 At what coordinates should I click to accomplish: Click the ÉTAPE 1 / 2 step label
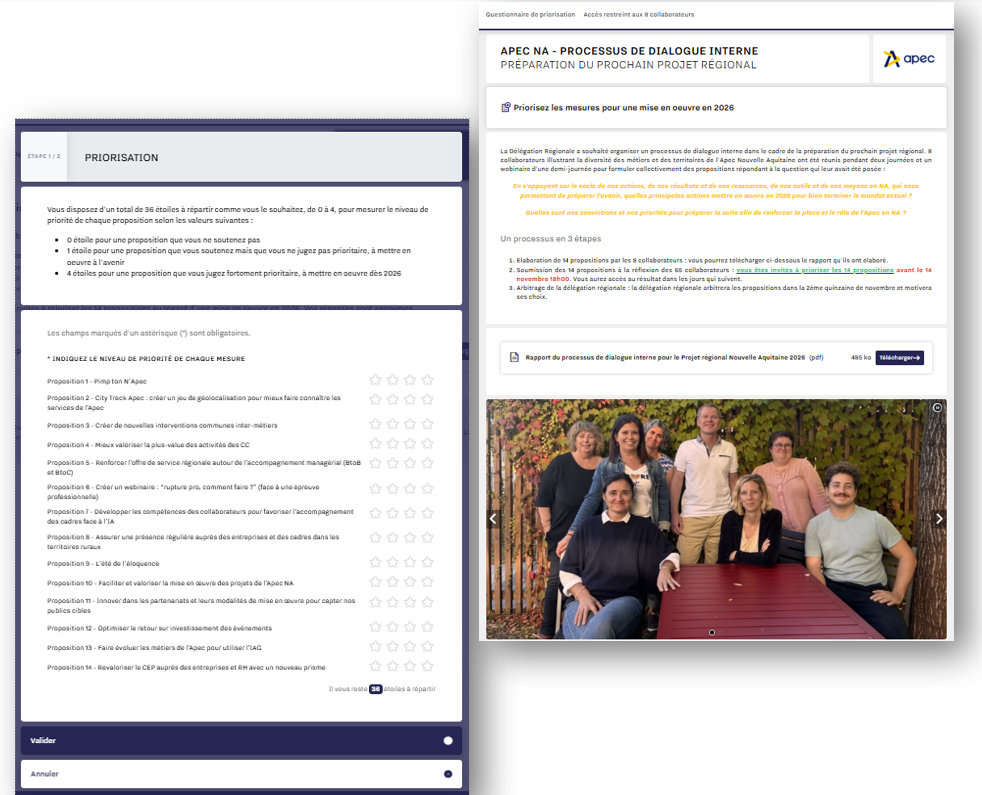point(44,156)
